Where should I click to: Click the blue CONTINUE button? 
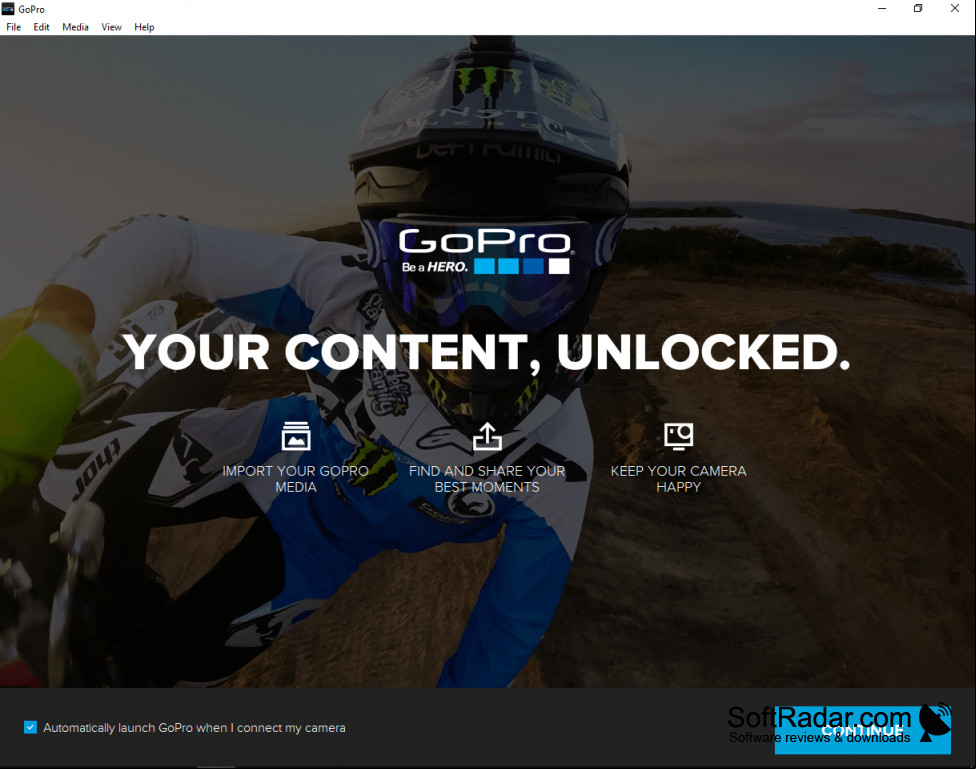(863, 730)
